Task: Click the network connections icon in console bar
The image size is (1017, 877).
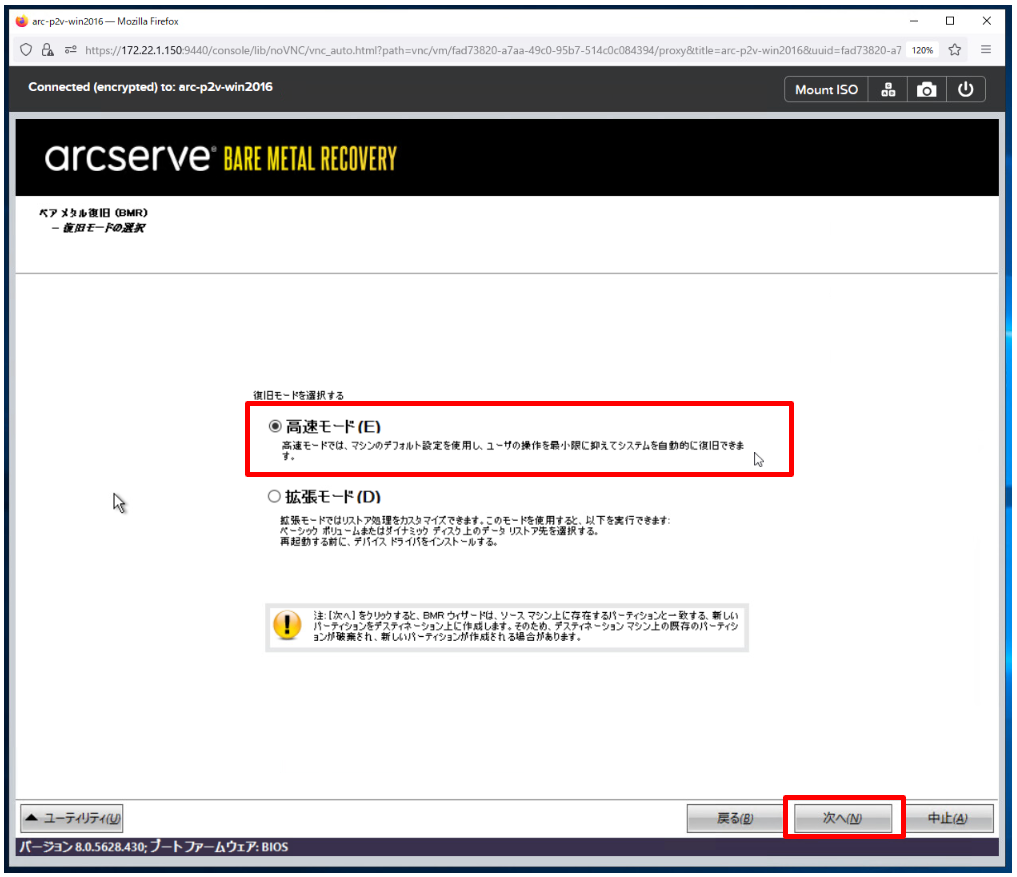Action: pyautogui.click(x=888, y=90)
